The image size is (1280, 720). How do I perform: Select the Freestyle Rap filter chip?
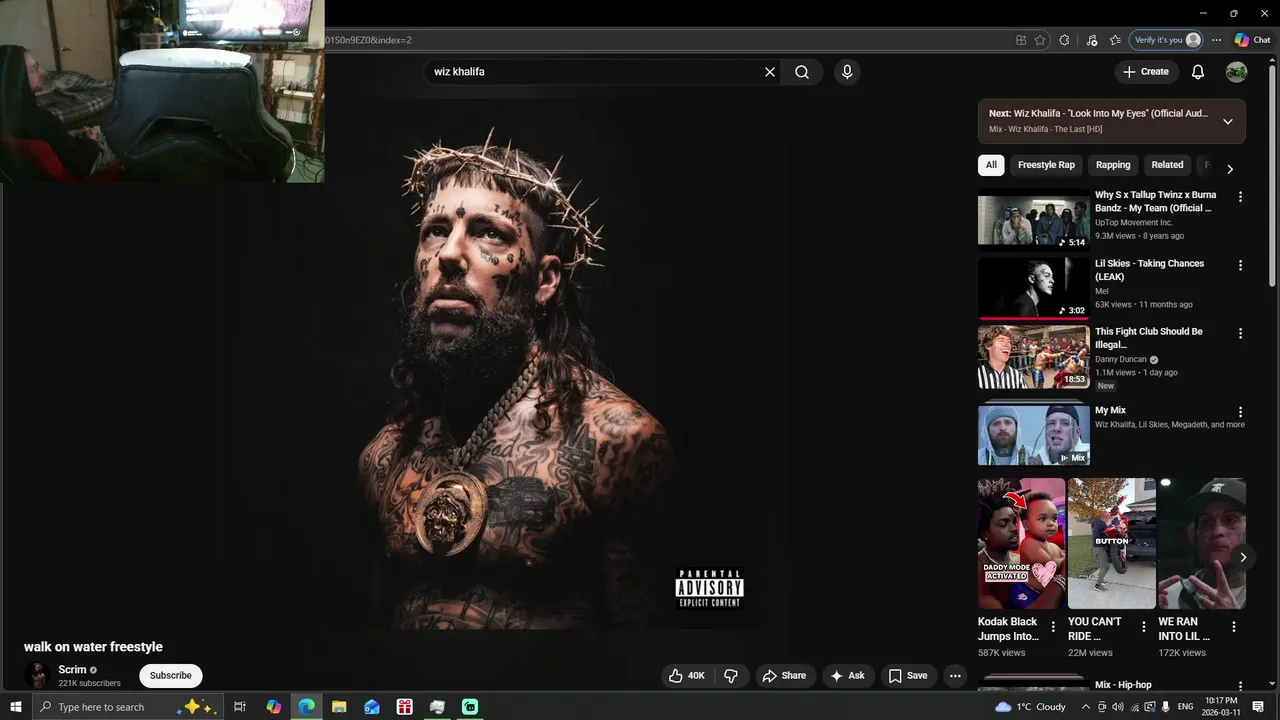click(x=1046, y=165)
